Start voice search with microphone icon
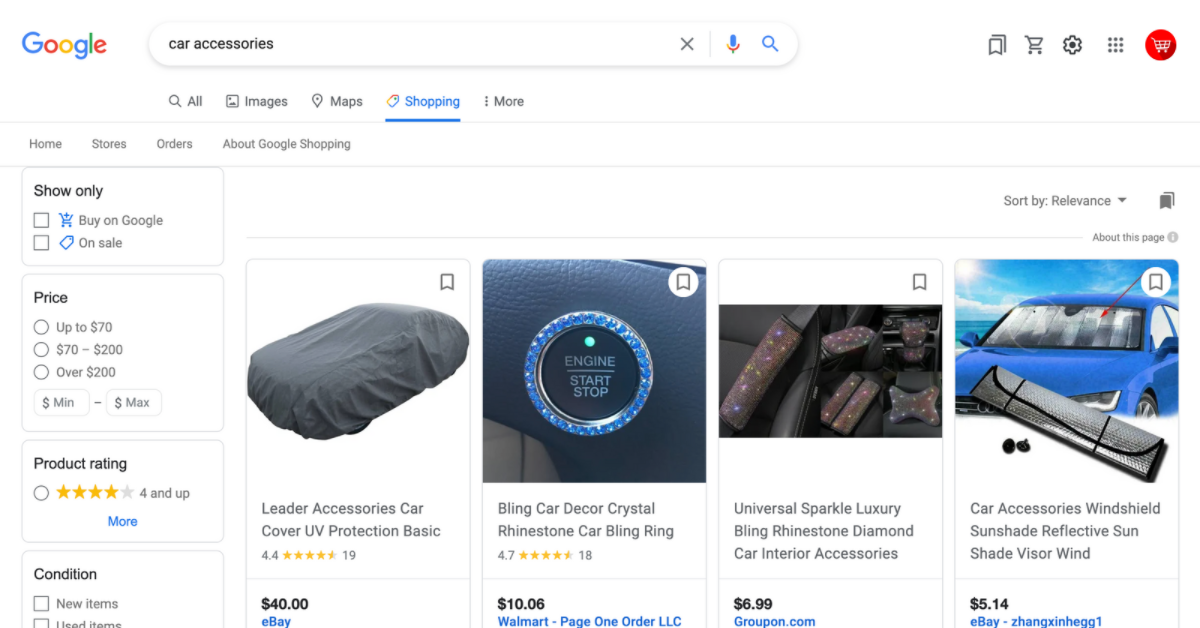1200x628 pixels. [x=733, y=44]
